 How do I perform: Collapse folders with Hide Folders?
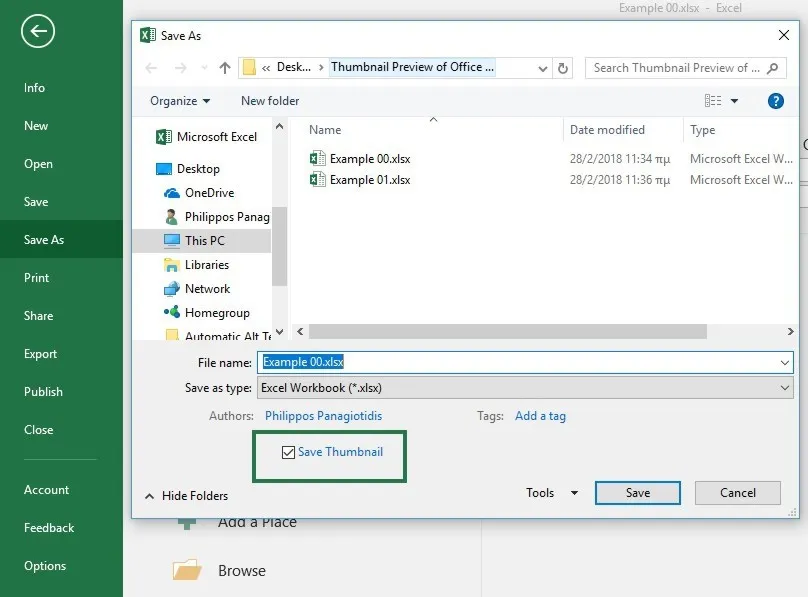click(x=187, y=496)
